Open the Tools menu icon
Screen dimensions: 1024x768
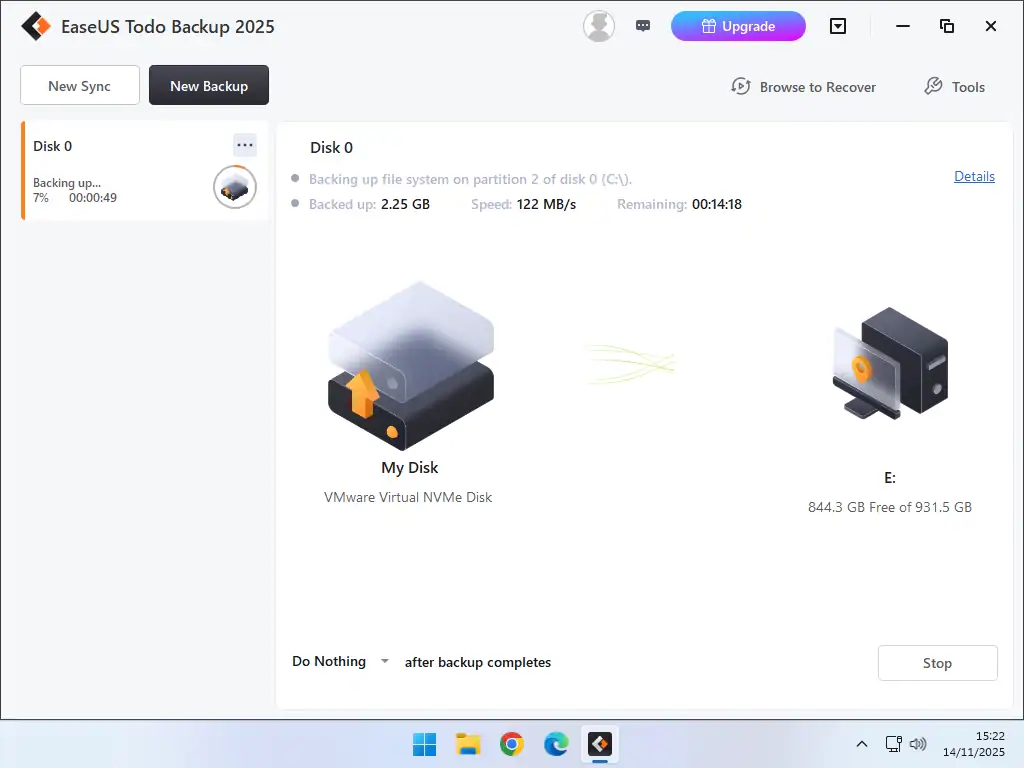click(x=933, y=86)
